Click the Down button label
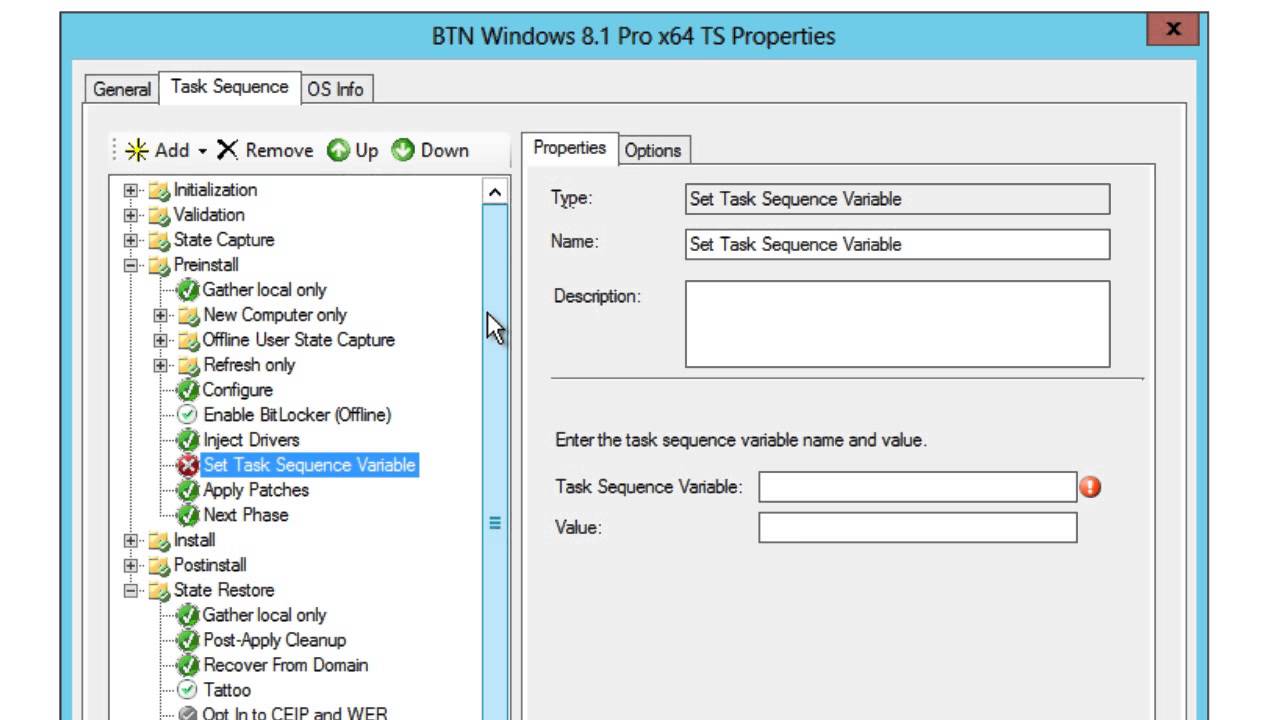 point(444,150)
